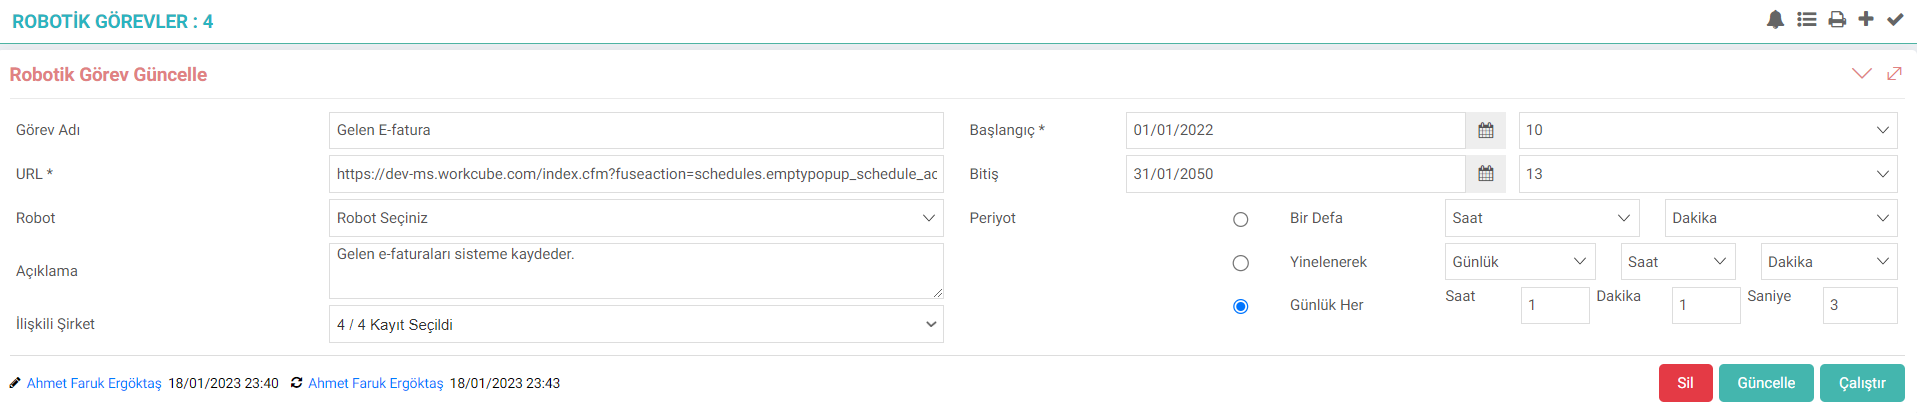Viewport: 1917px width, 413px height.
Task: Select the Günlük Her radio button
Action: pos(1241,306)
